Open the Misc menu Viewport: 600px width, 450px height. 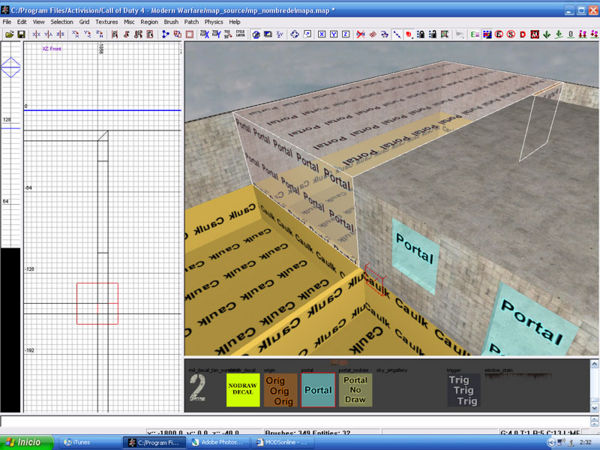[x=129, y=22]
